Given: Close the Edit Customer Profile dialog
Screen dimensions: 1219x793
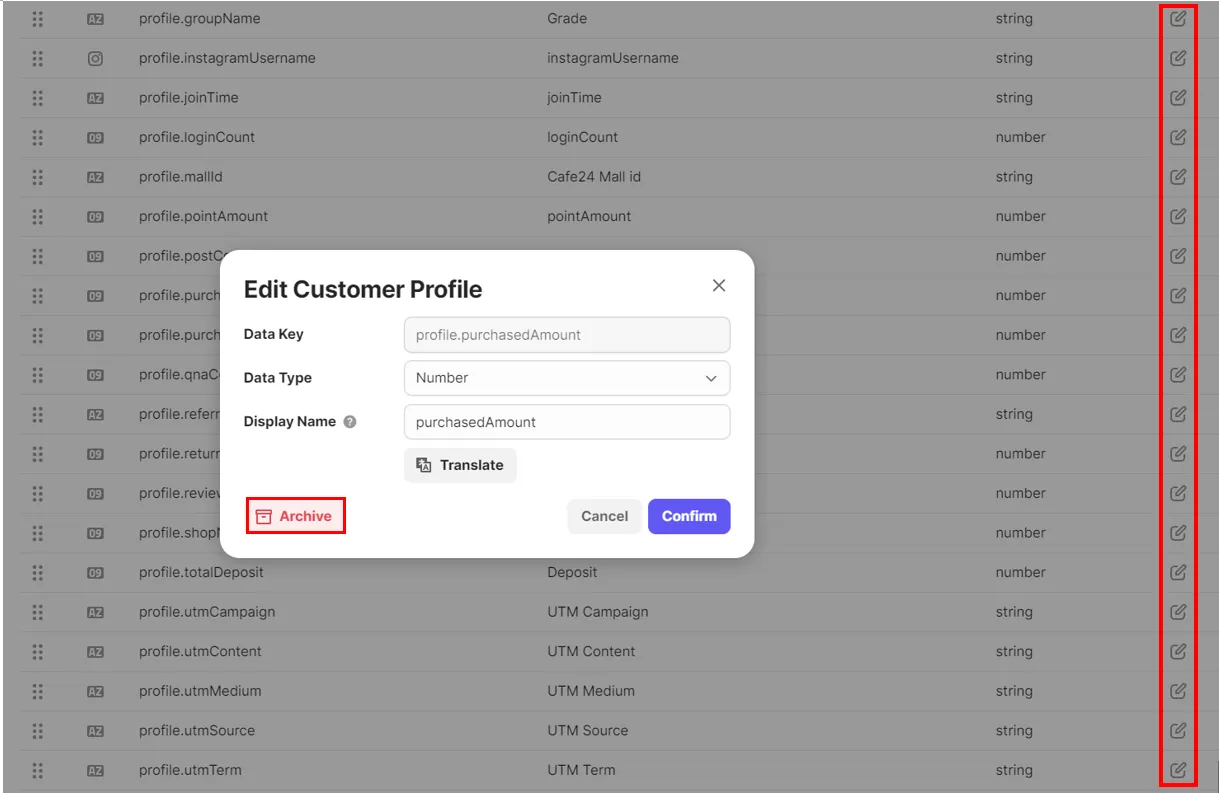Looking at the screenshot, I should coord(718,286).
